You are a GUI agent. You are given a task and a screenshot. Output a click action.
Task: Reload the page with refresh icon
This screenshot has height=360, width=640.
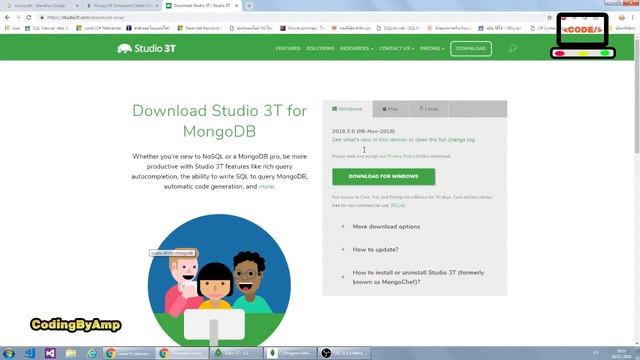click(29, 18)
